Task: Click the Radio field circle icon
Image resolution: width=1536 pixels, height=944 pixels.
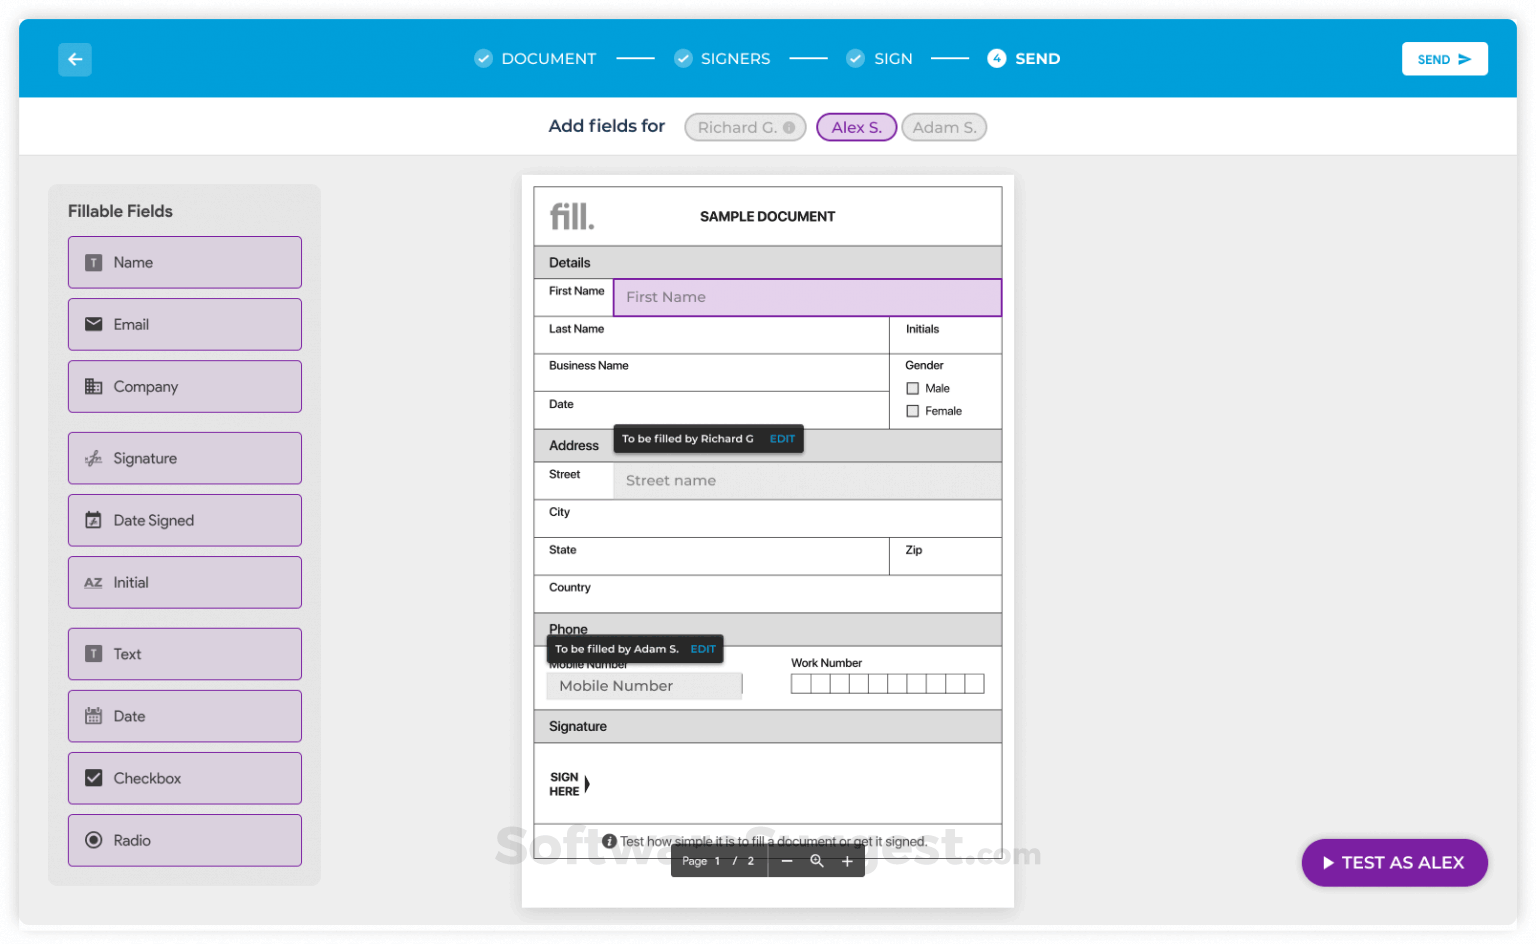Action: tap(93, 840)
